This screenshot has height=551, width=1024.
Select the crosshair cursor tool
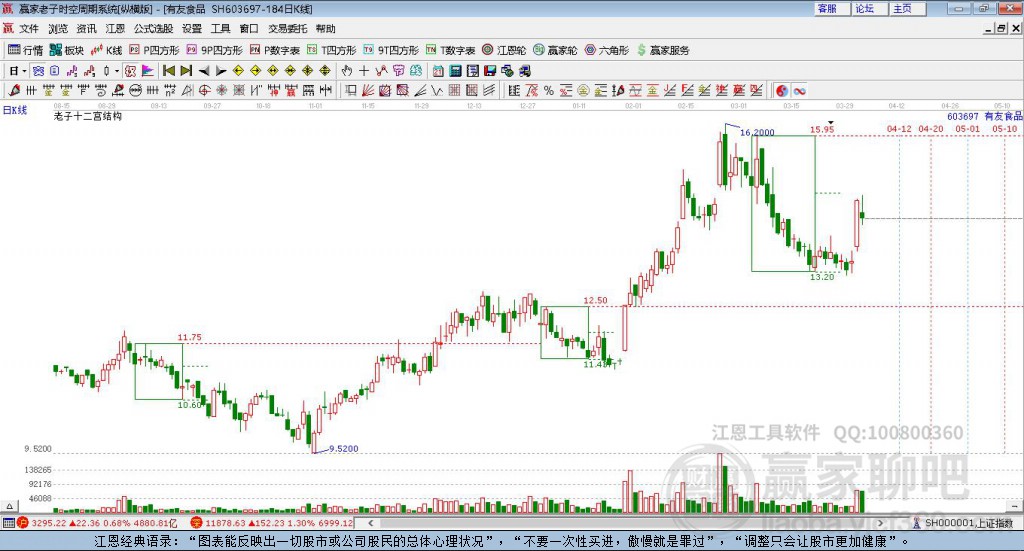(x=364, y=71)
